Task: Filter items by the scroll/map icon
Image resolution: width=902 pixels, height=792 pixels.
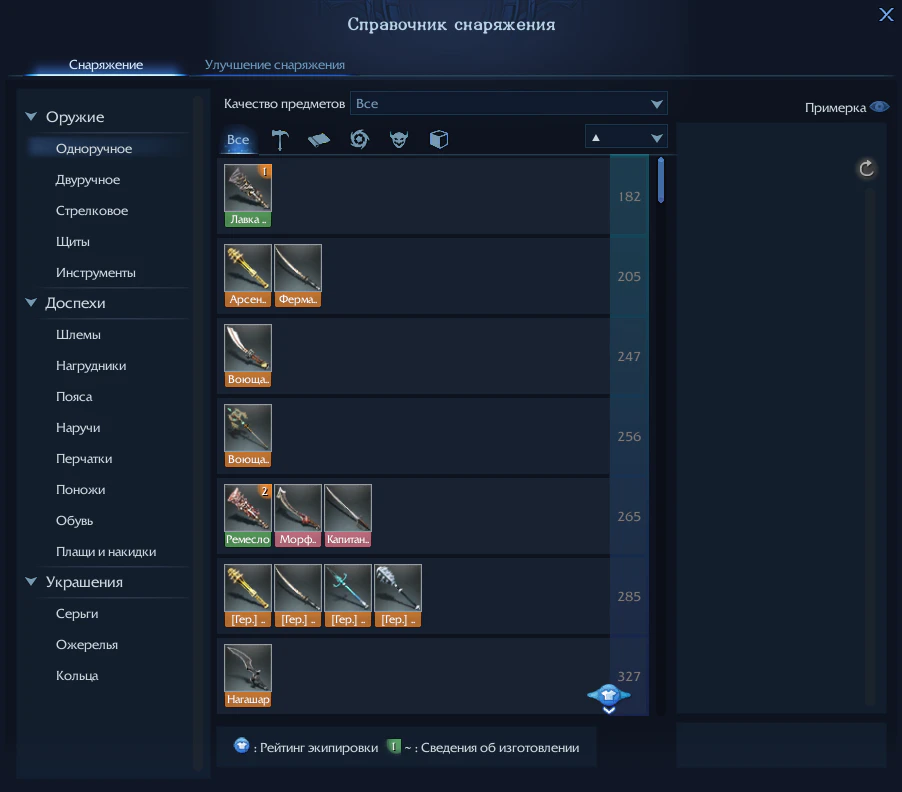Action: 319,139
